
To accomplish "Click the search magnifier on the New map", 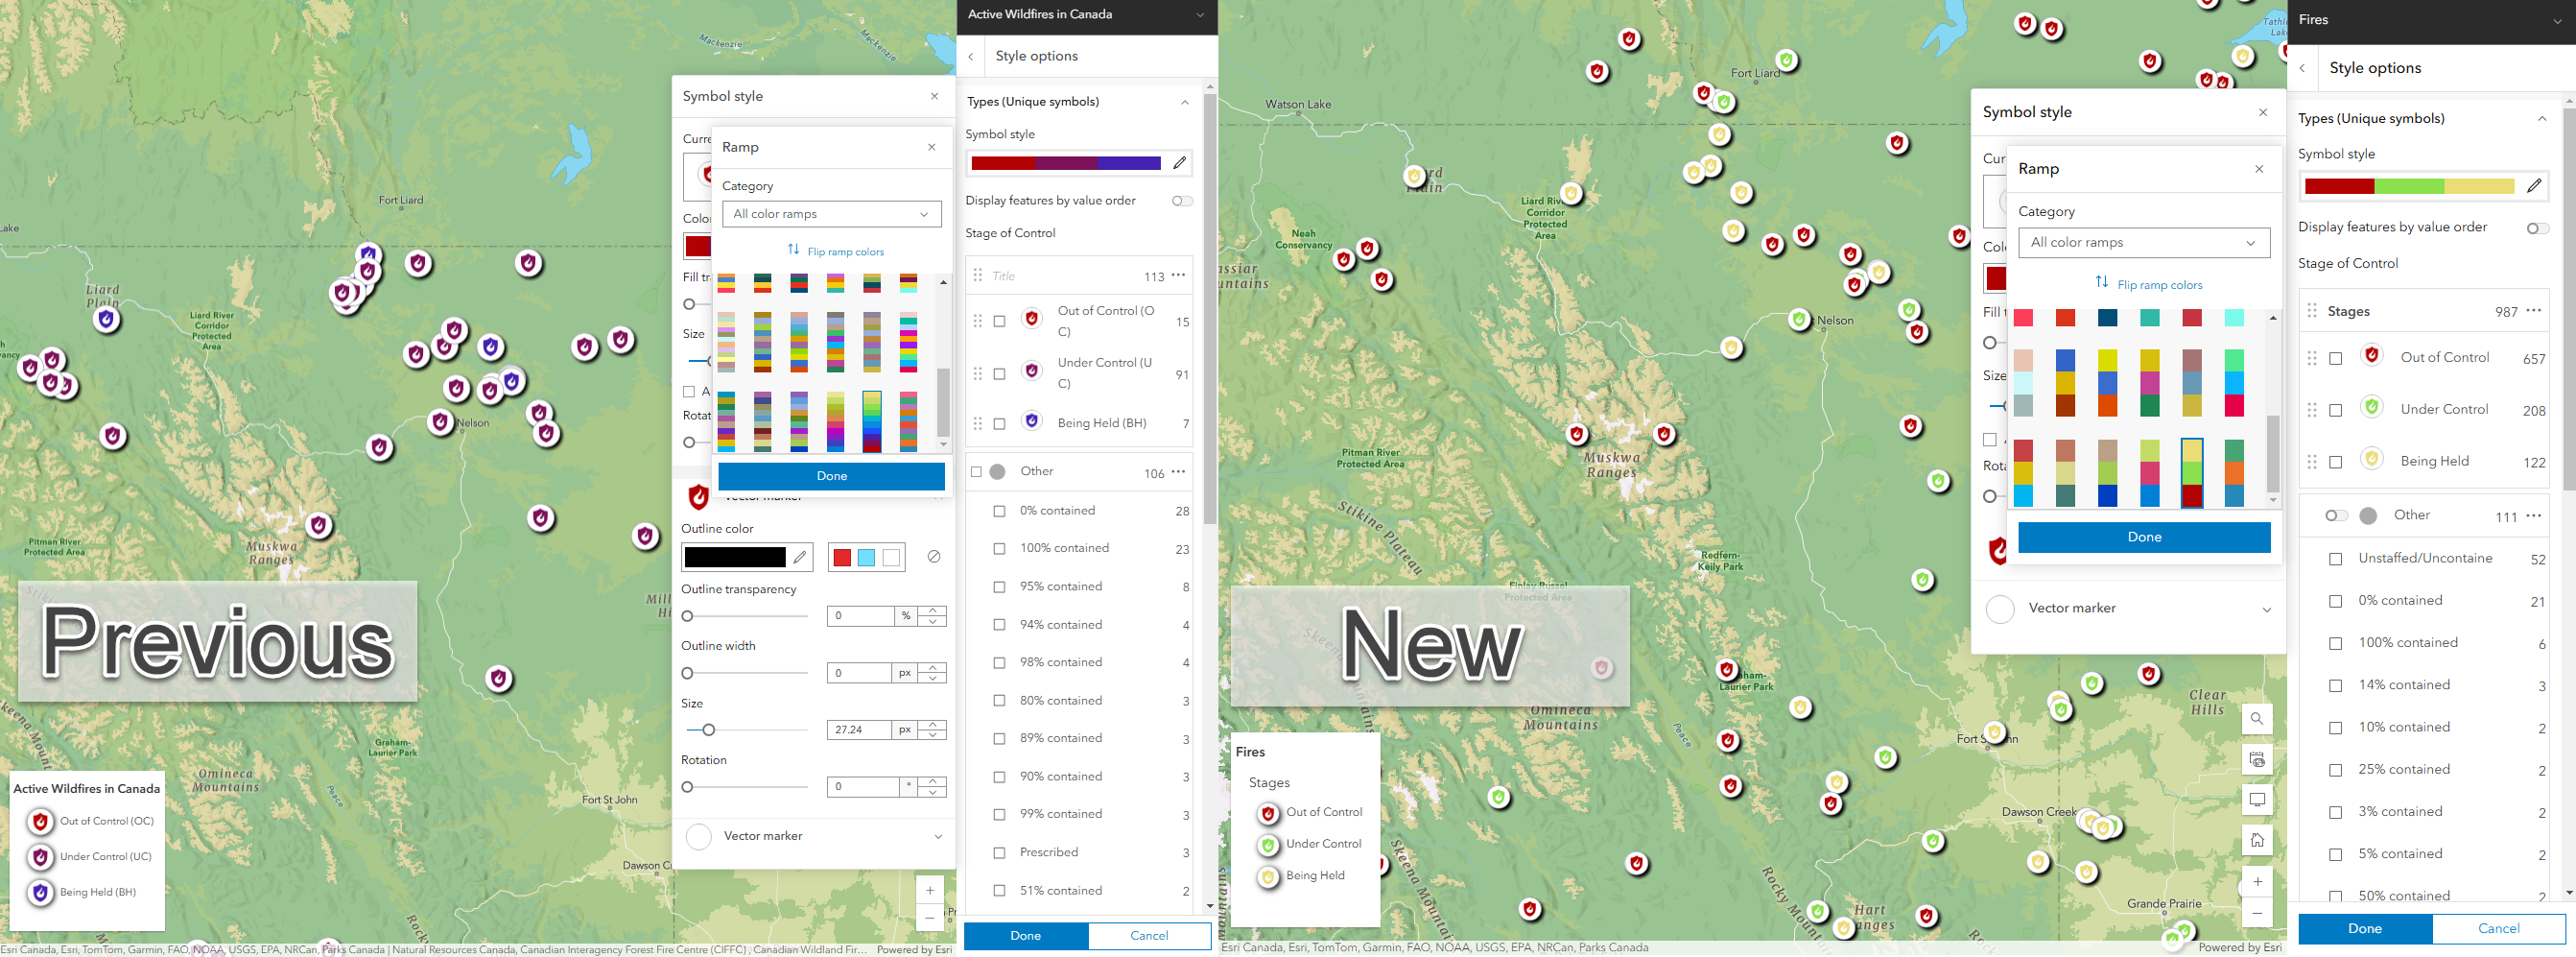I will (2257, 718).
